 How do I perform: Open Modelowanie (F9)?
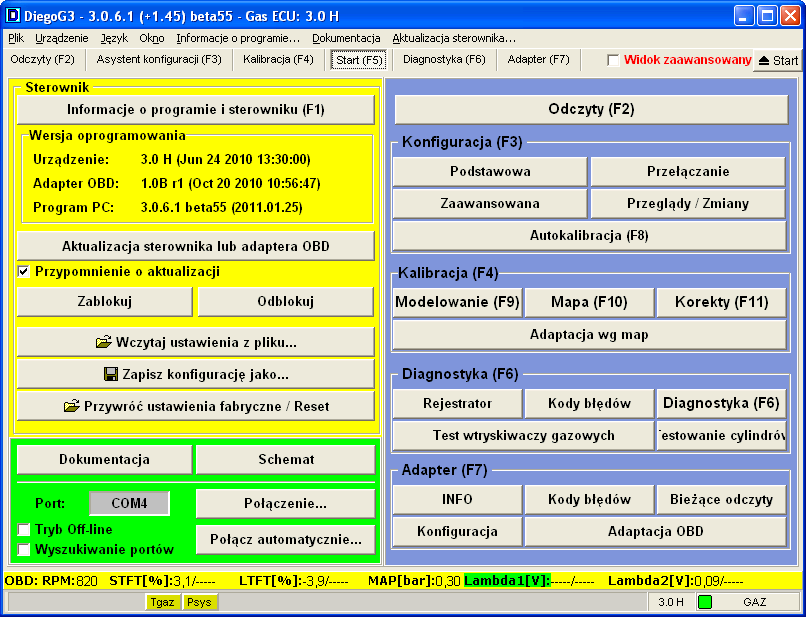pos(457,302)
